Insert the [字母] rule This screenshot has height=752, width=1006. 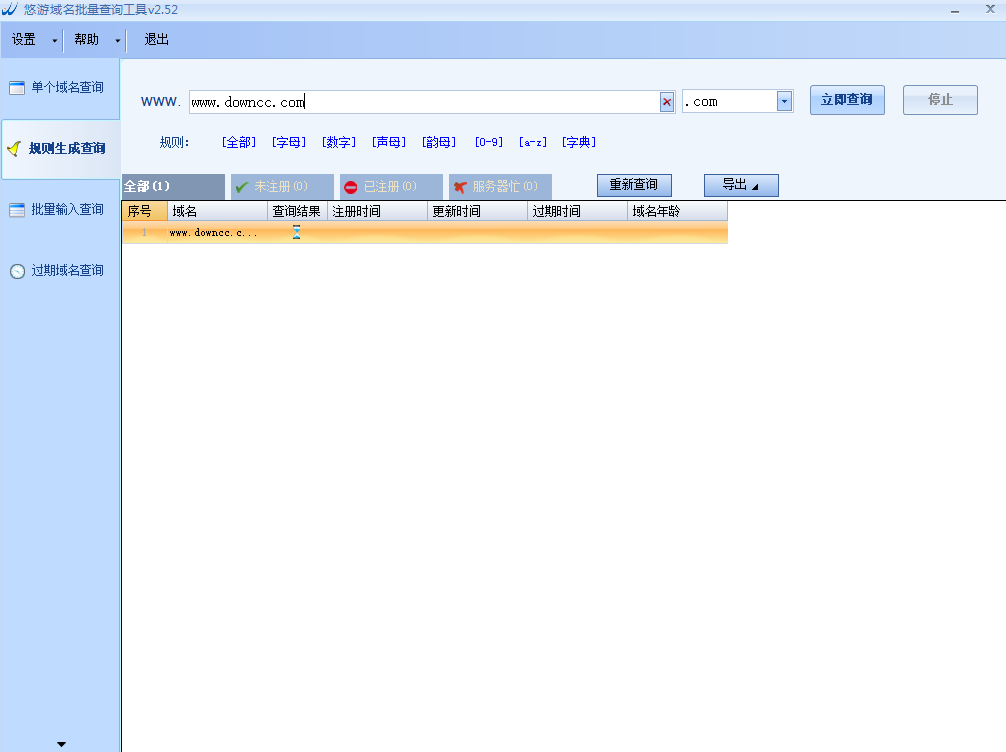[x=289, y=142]
